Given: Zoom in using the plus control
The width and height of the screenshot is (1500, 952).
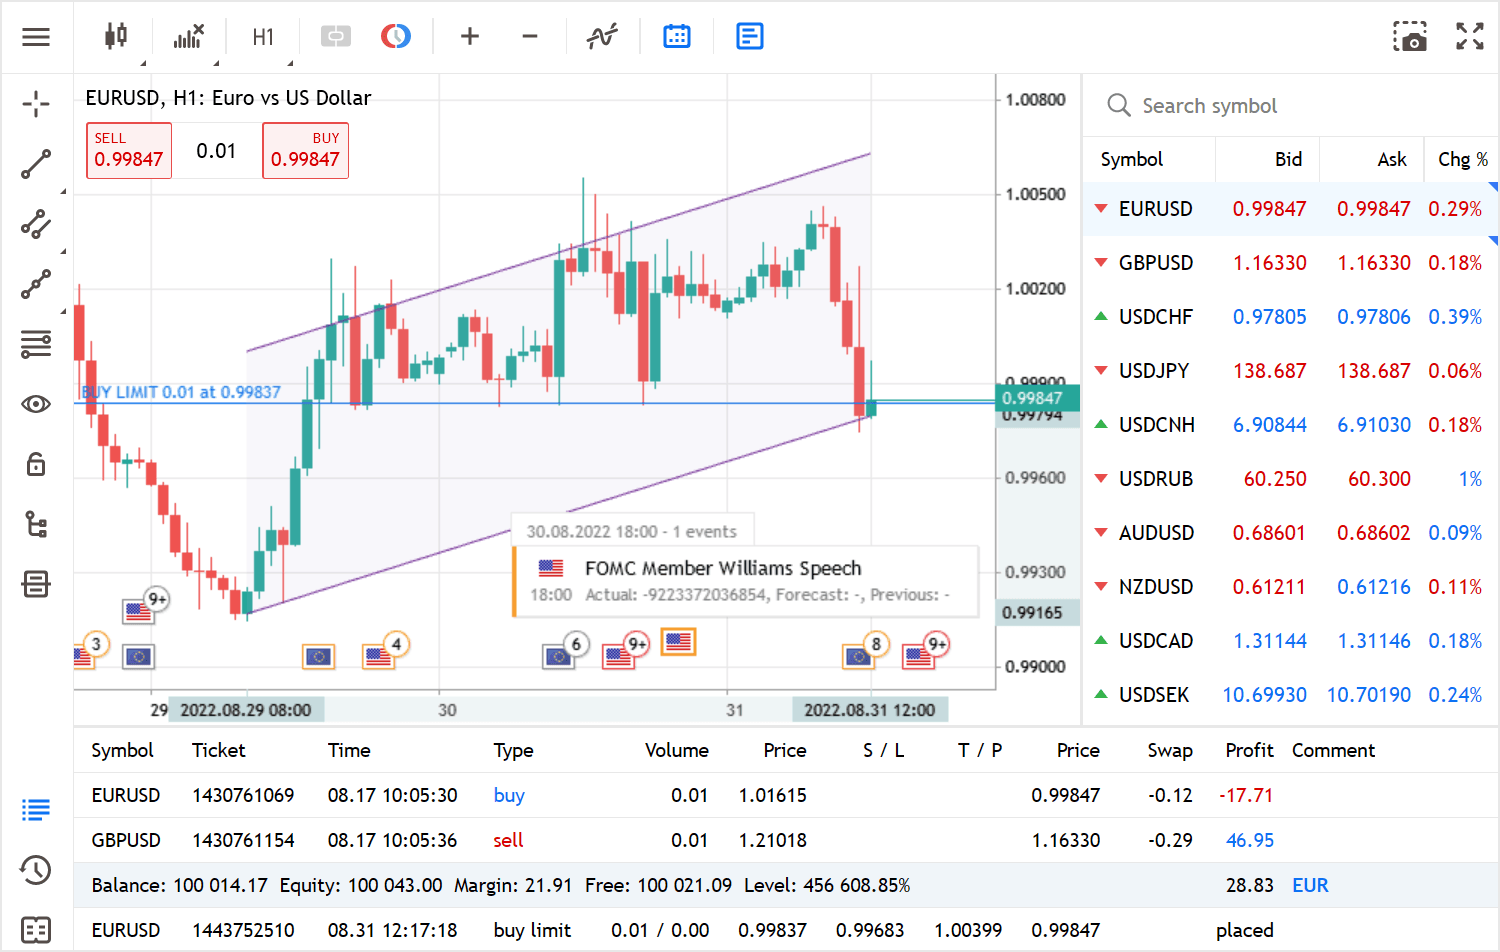Looking at the screenshot, I should (470, 37).
